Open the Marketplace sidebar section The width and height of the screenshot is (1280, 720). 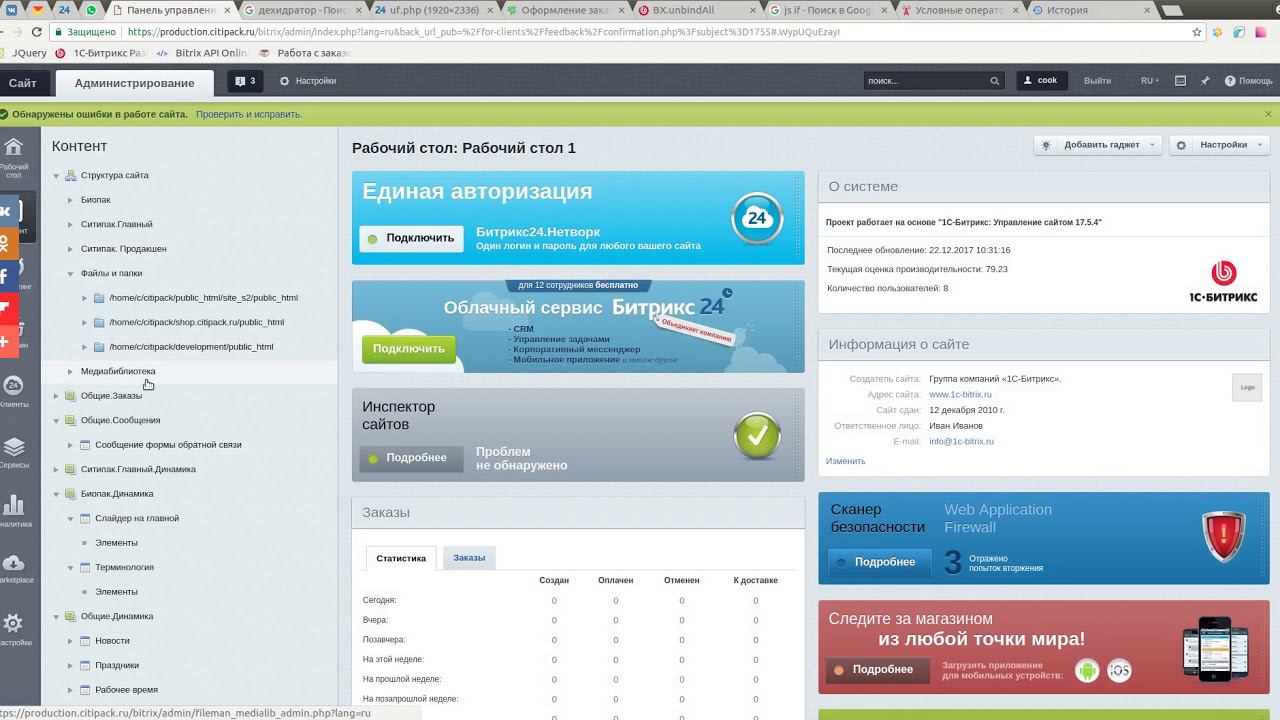(13, 567)
